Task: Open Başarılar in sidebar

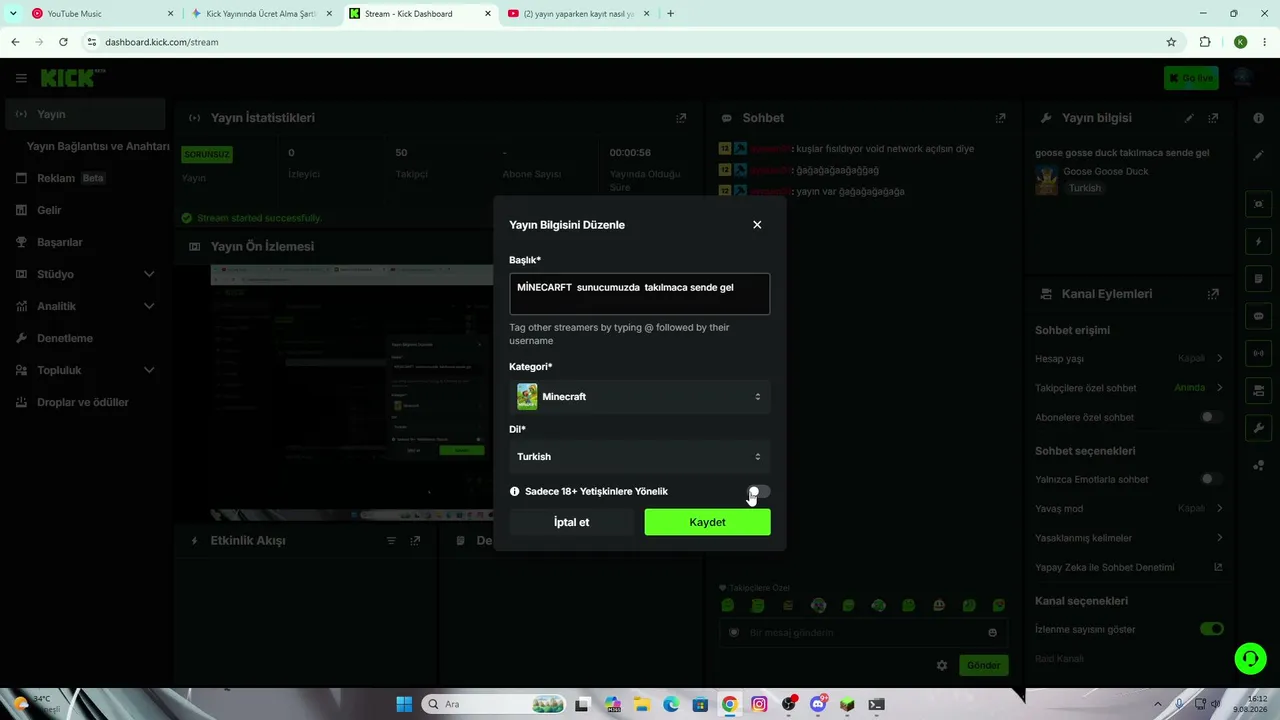Action: click(x=85, y=242)
